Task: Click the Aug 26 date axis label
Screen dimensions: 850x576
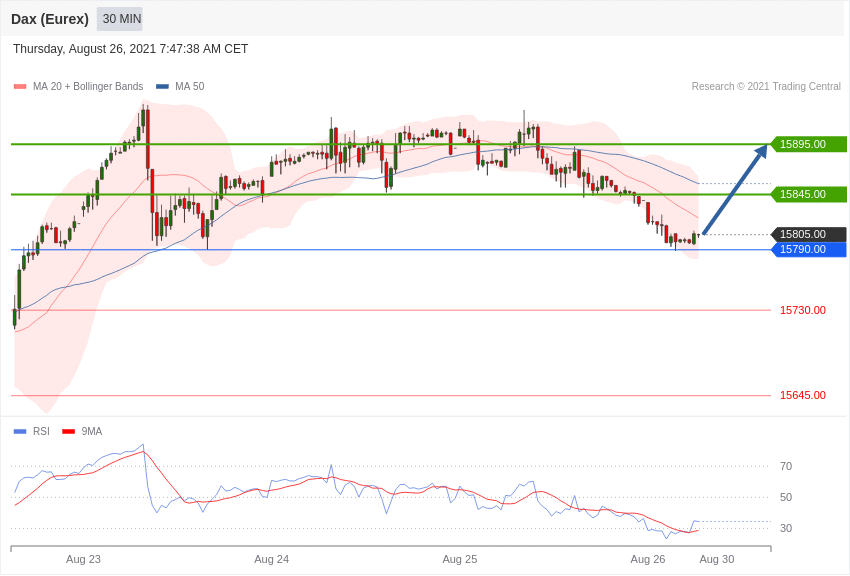Action: point(648,560)
